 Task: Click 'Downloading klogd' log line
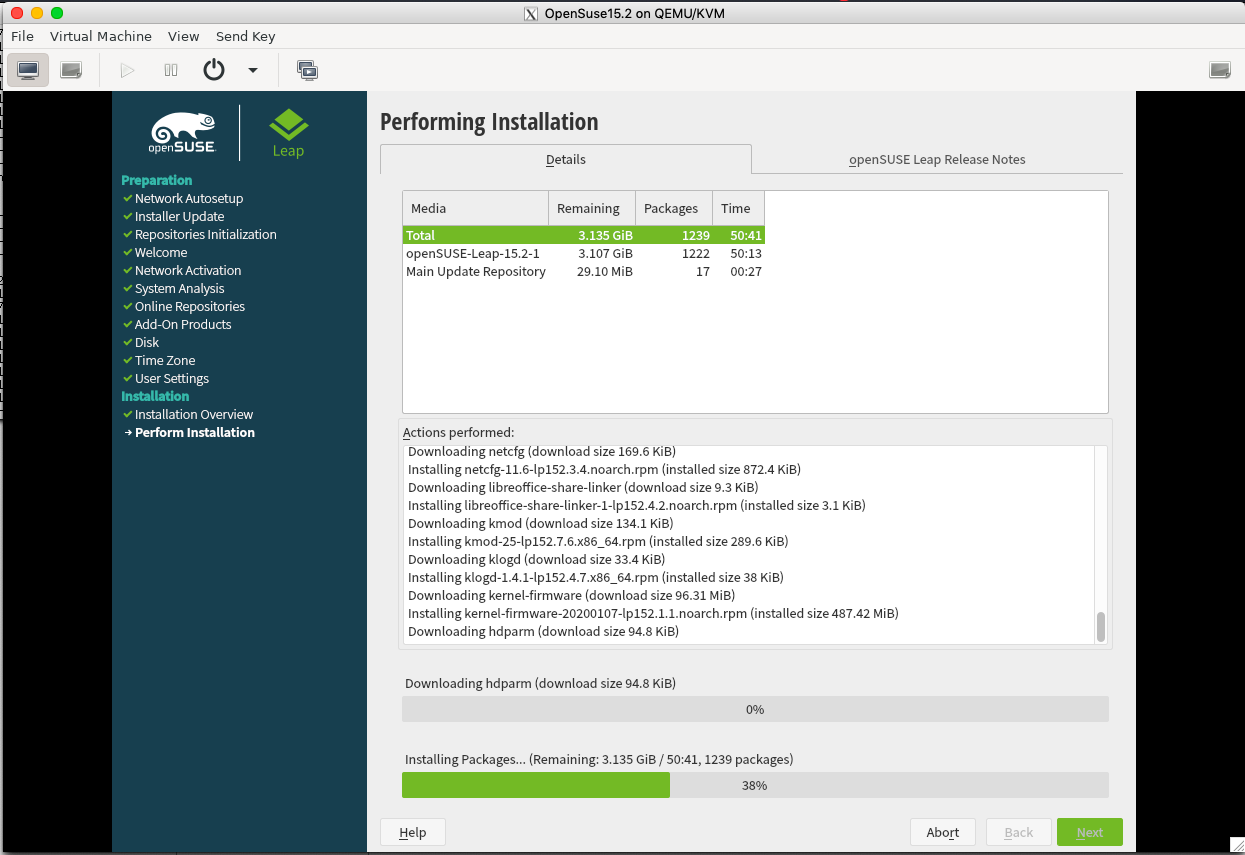[536, 559]
